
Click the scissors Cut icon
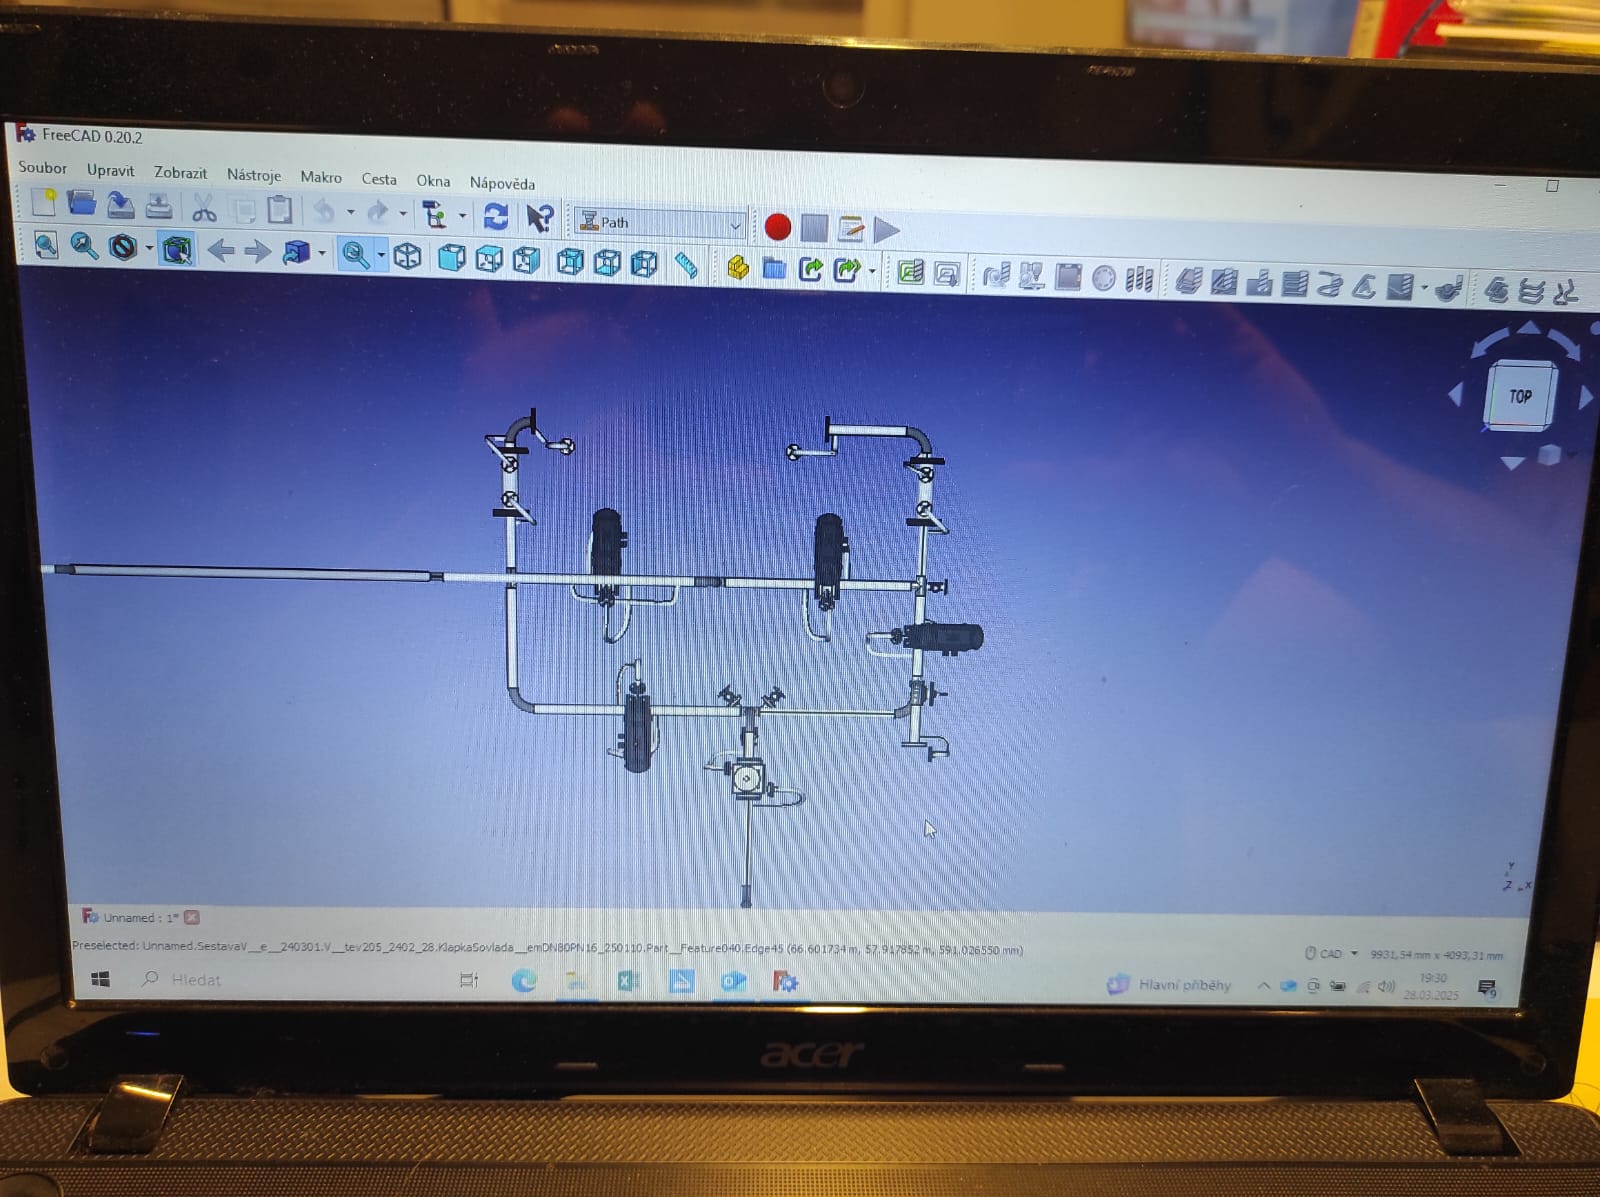click(204, 208)
